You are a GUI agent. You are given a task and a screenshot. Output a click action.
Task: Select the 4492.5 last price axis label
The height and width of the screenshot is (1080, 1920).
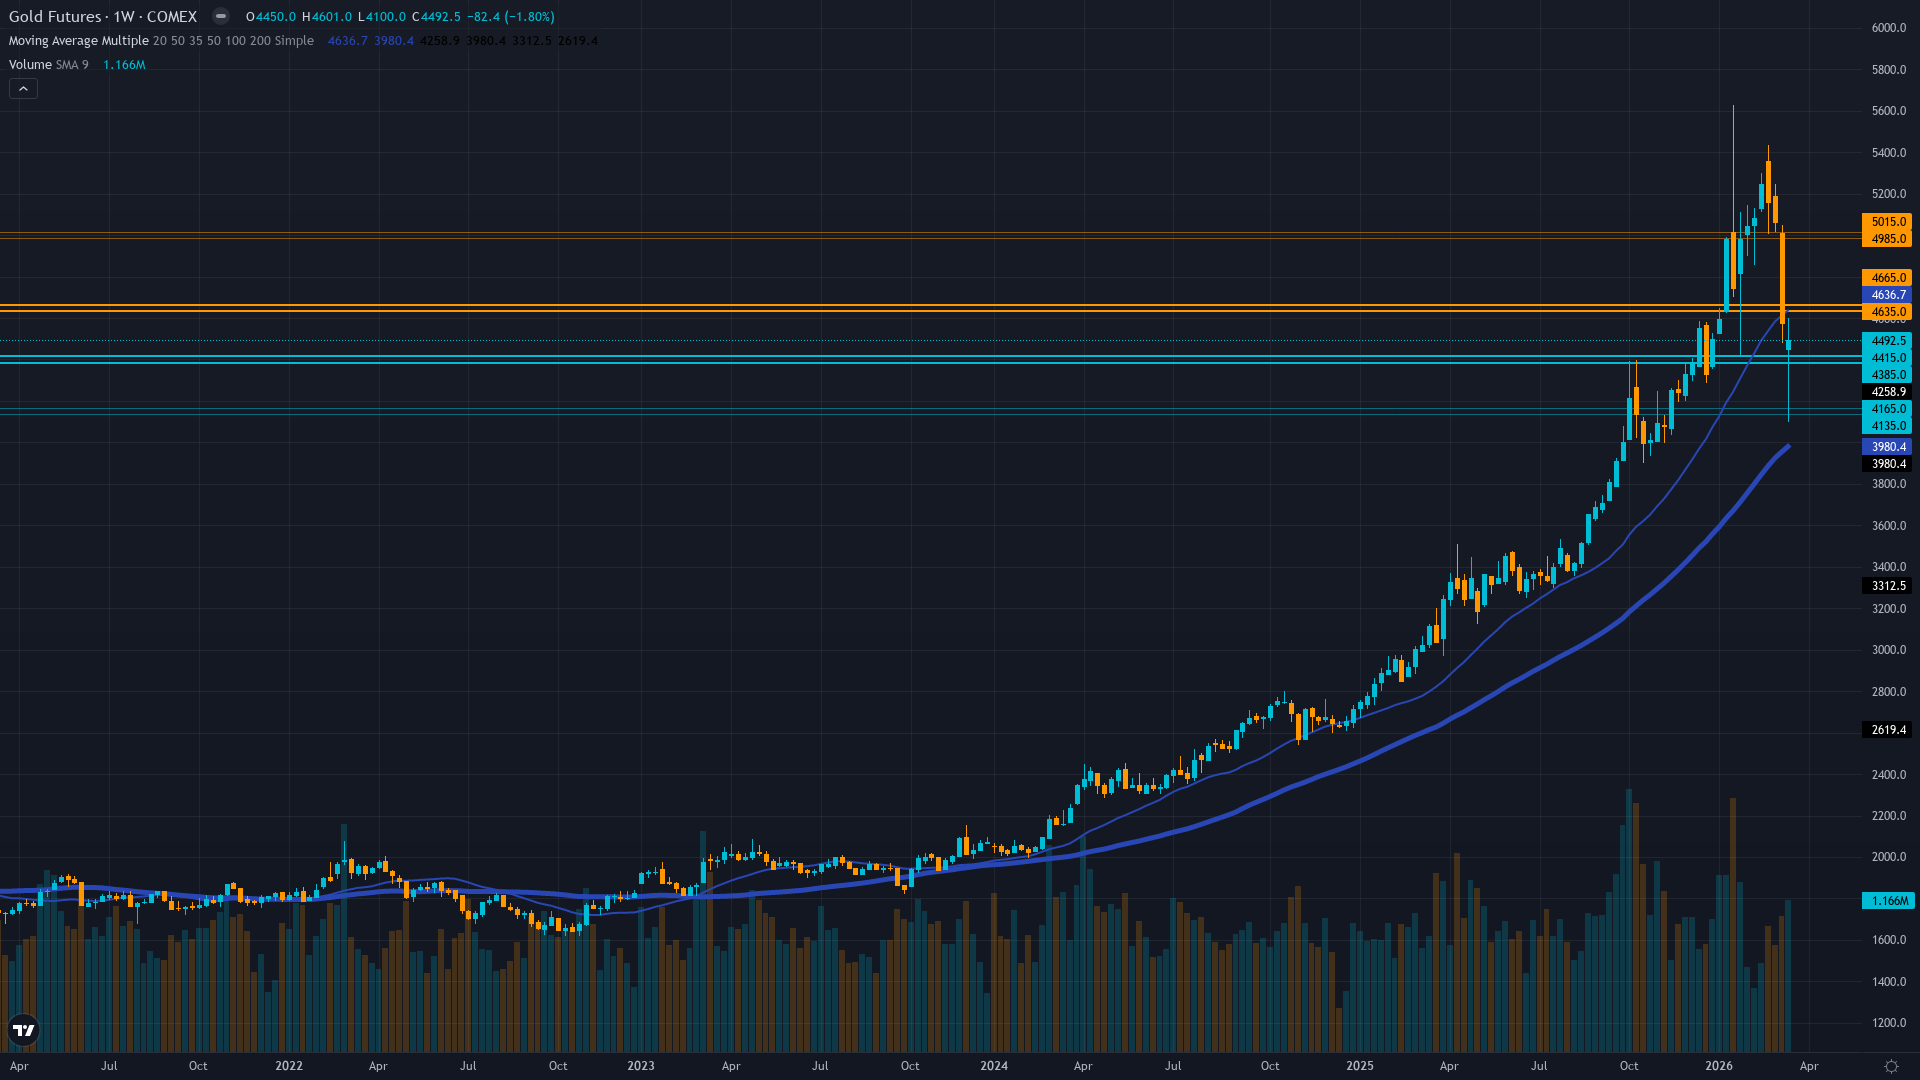point(1887,341)
